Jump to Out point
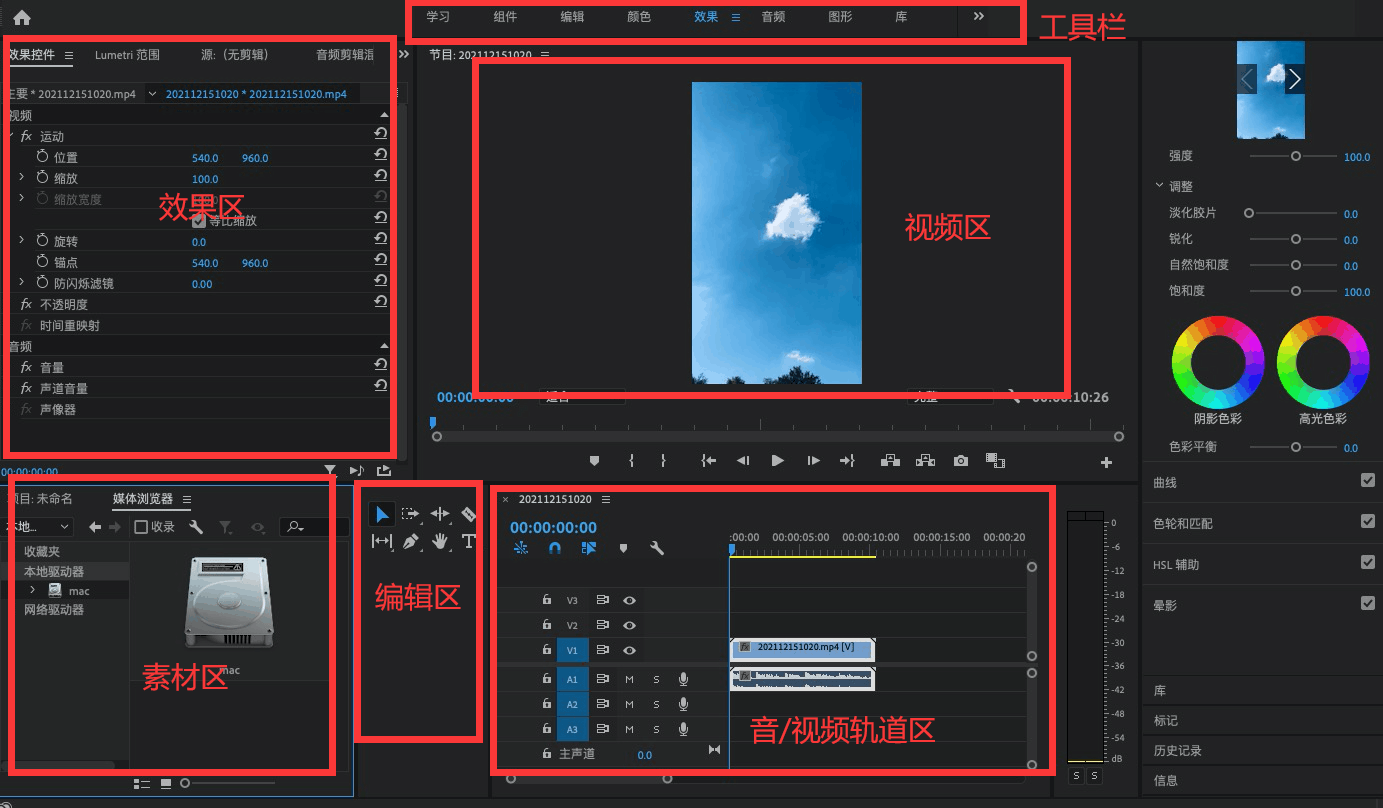Image resolution: width=1383 pixels, height=808 pixels. (x=847, y=461)
